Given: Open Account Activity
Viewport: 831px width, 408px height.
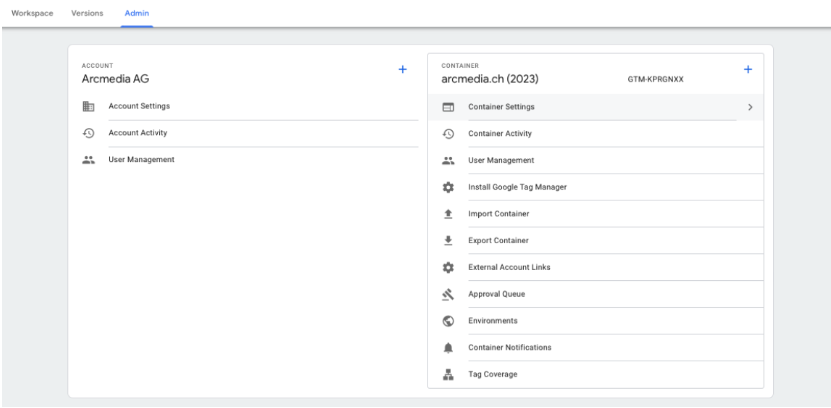Looking at the screenshot, I should 138,133.
